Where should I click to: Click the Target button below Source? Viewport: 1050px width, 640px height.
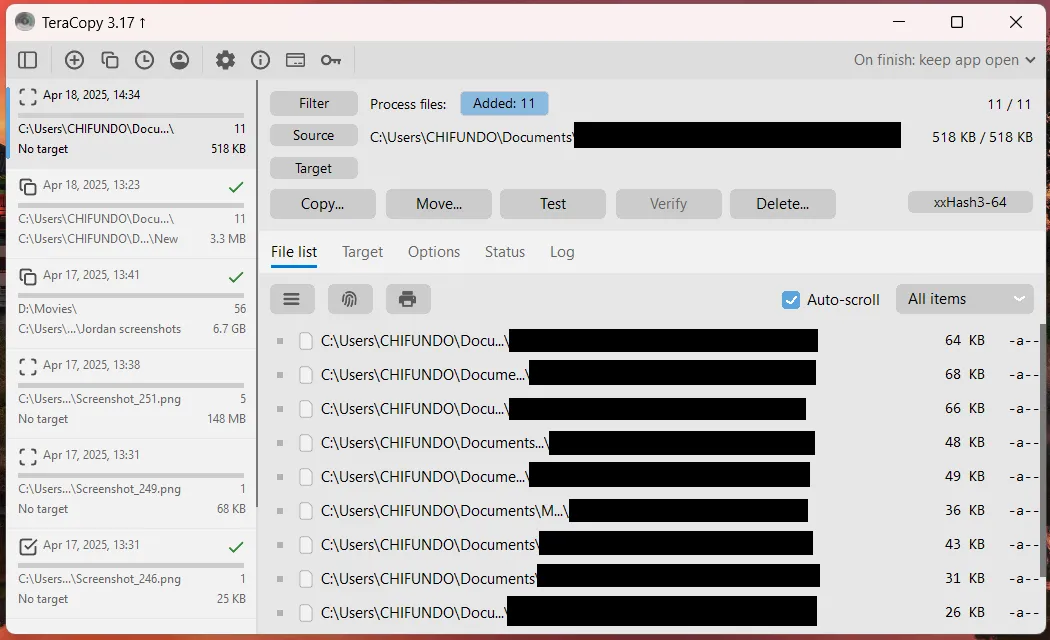click(313, 168)
